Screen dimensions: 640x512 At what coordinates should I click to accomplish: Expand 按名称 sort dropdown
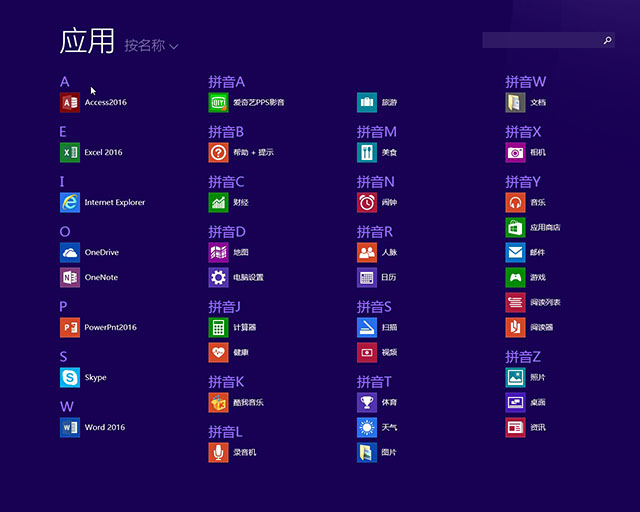[151, 46]
